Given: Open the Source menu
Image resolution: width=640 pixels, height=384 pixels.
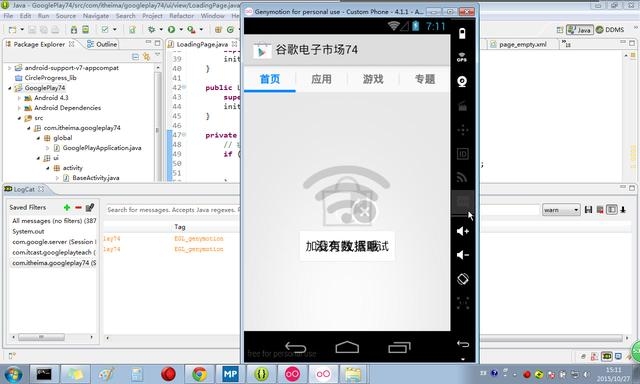Looking at the screenshot, I should click(x=66, y=16).
